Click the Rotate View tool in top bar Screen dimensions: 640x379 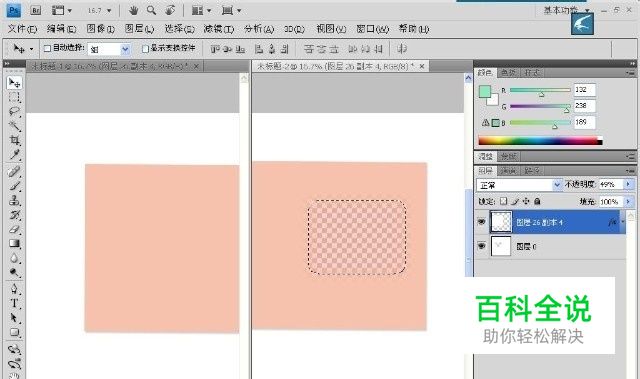tap(170, 10)
